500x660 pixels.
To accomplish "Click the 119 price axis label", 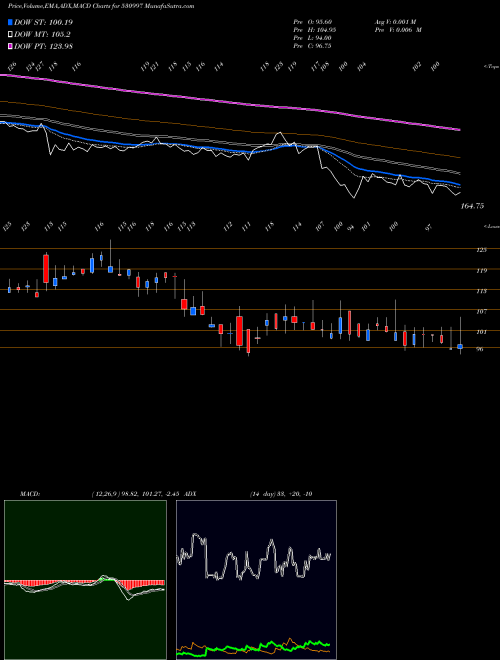I will [x=481, y=271].
